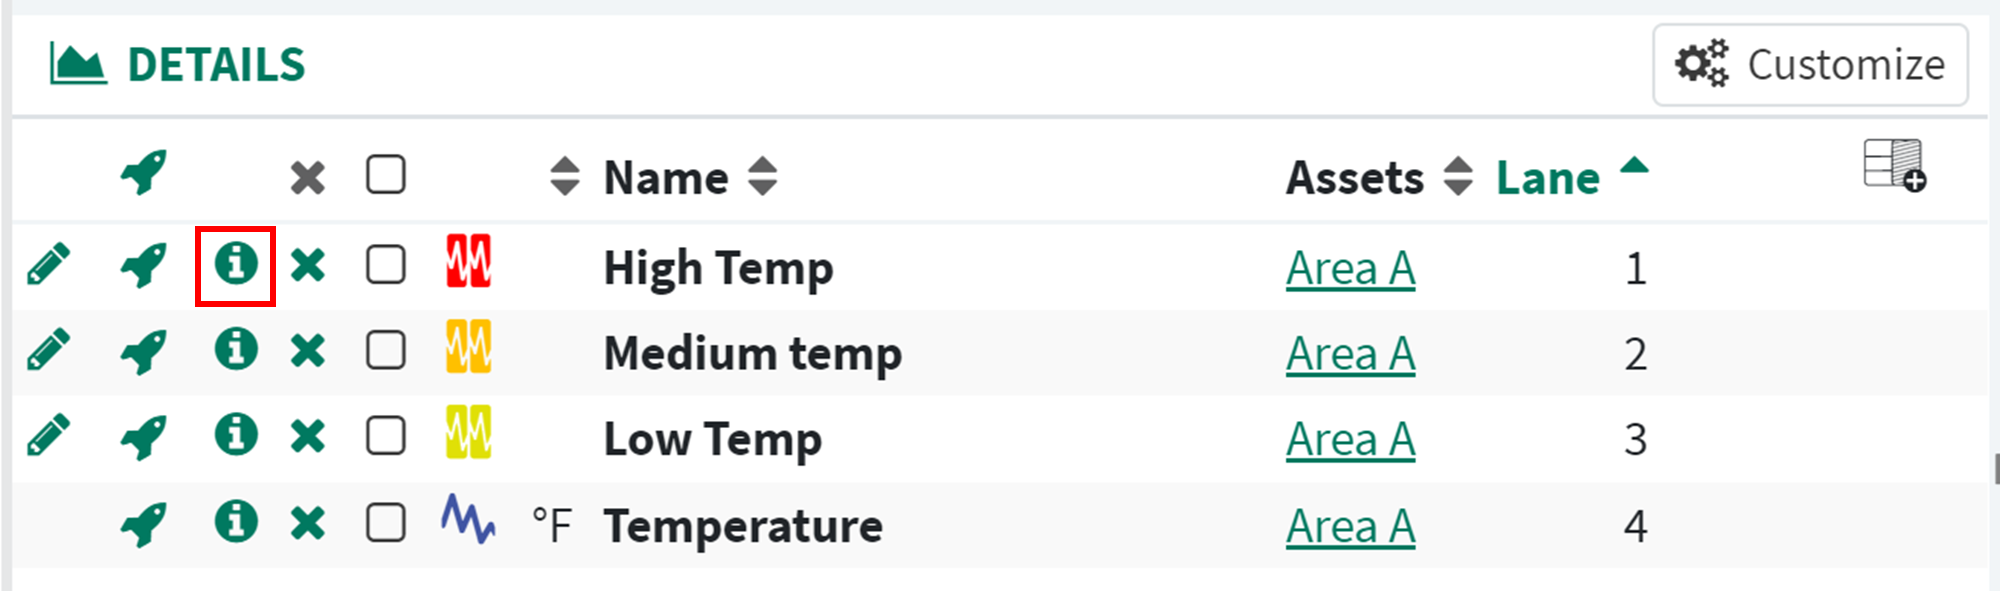This screenshot has width=2000, height=591.
Task: Check the select-all checkbox in header
Action: tap(386, 175)
